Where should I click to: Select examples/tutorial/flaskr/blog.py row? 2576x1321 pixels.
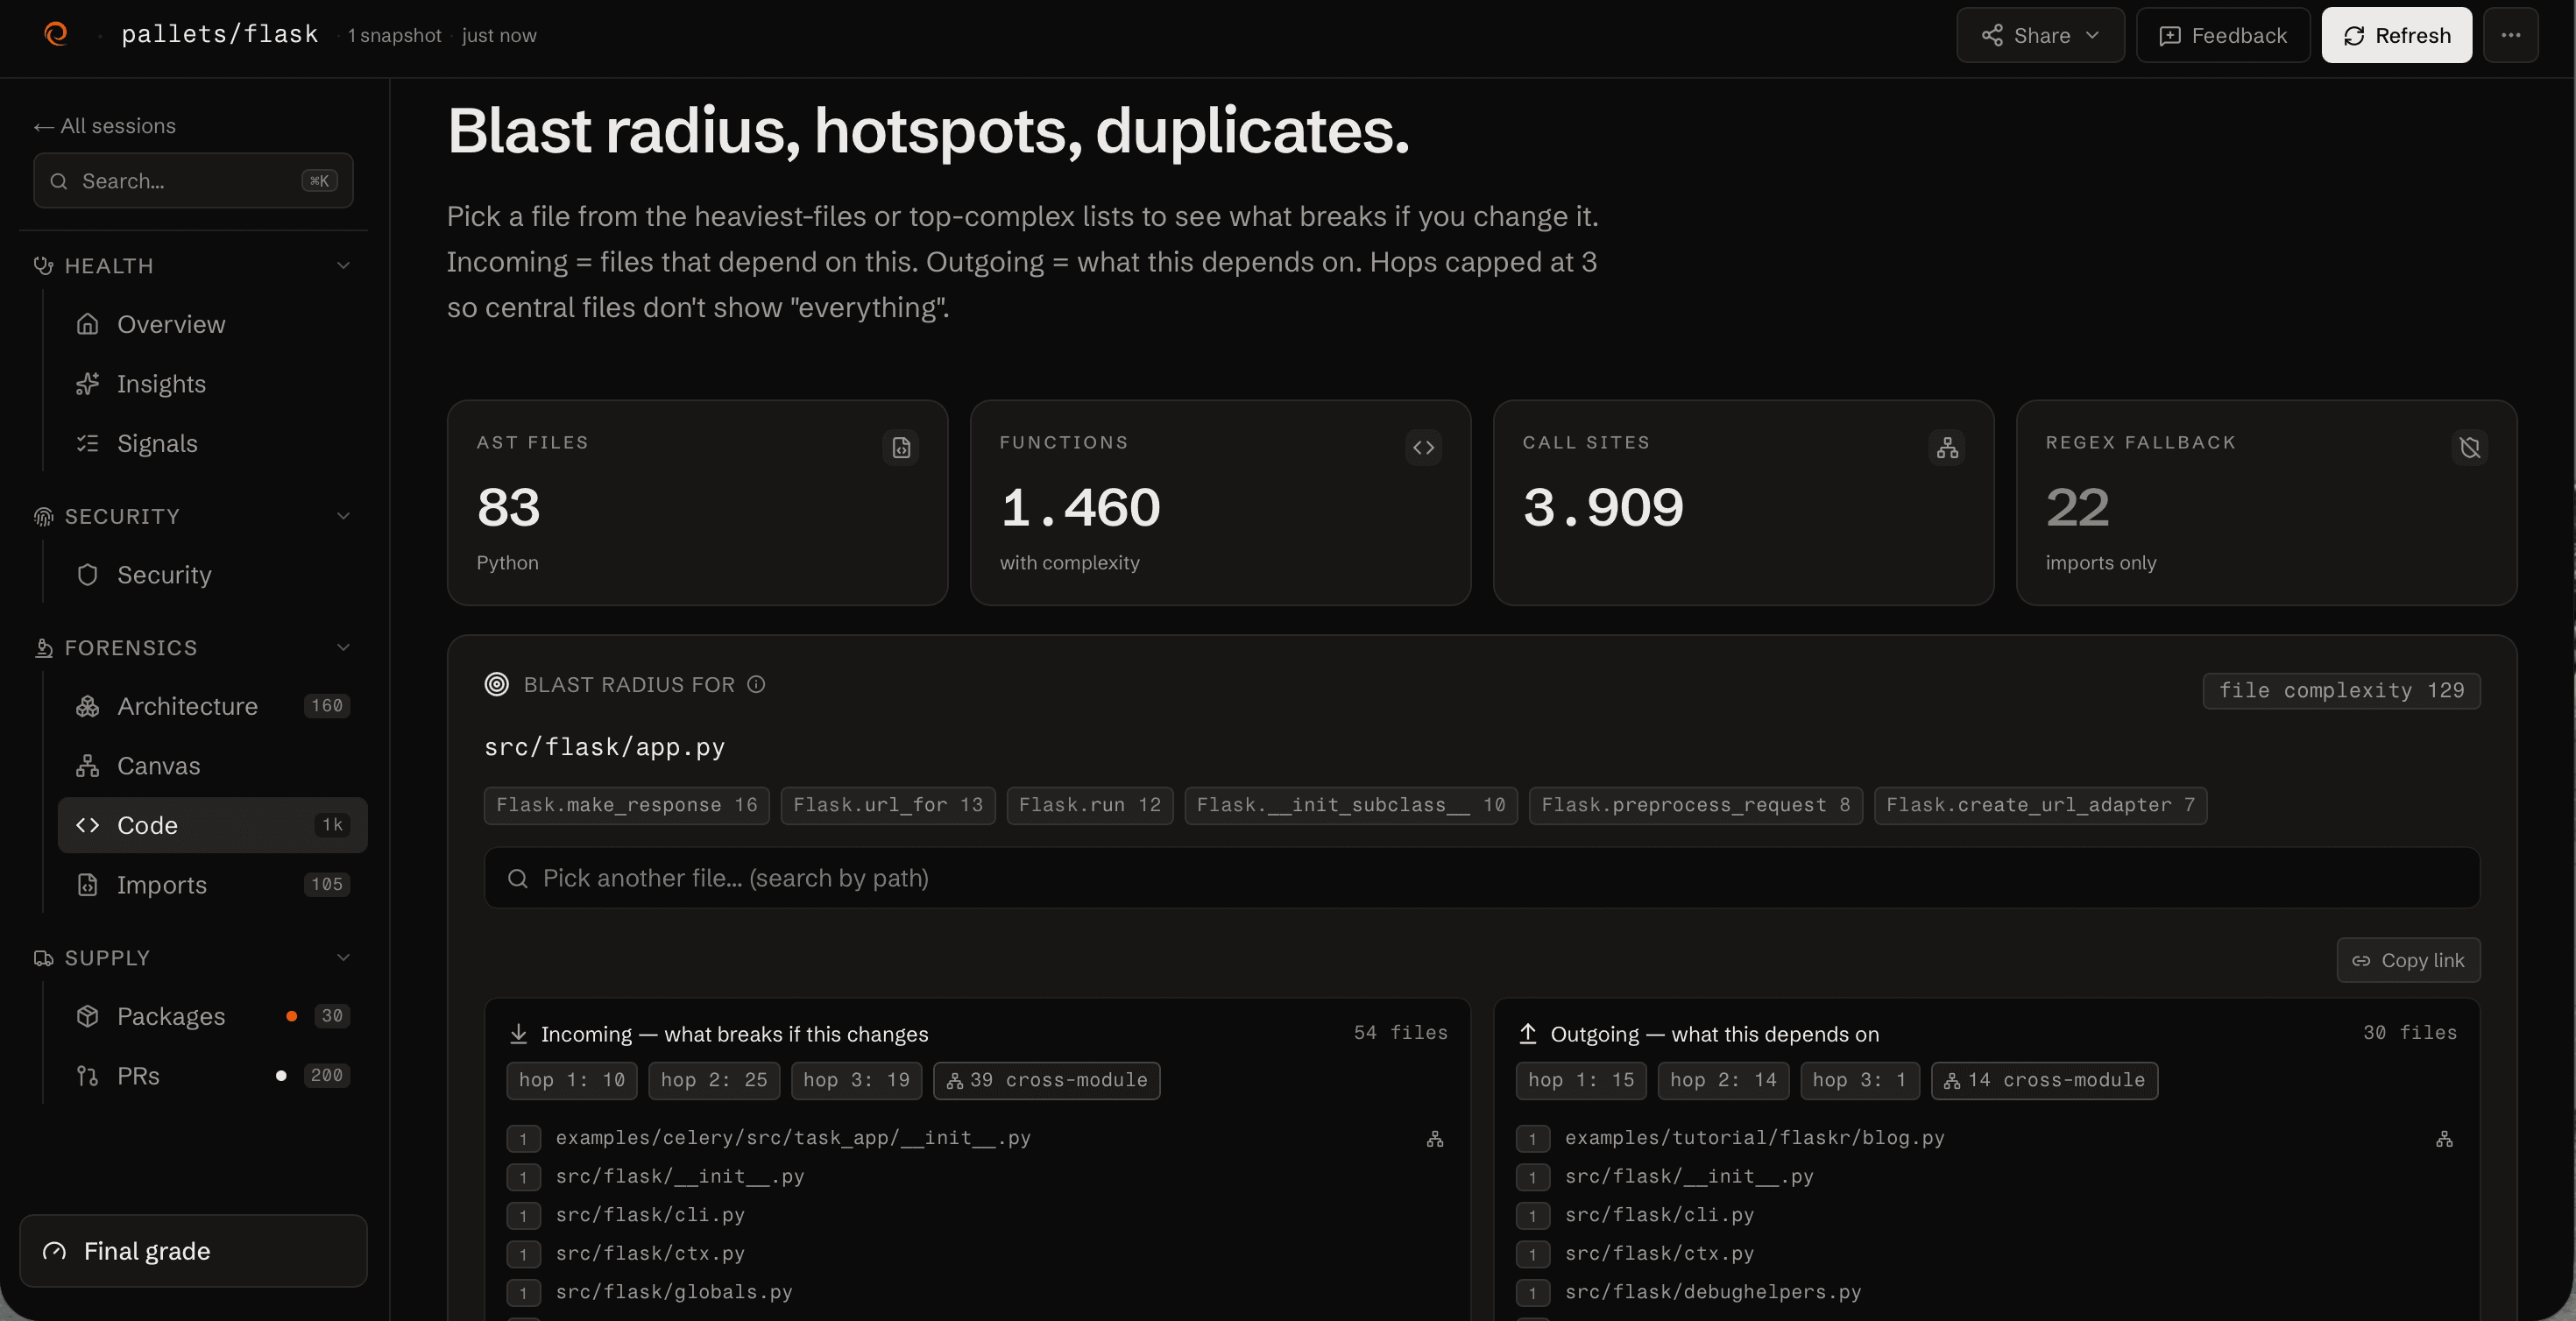point(1986,1138)
